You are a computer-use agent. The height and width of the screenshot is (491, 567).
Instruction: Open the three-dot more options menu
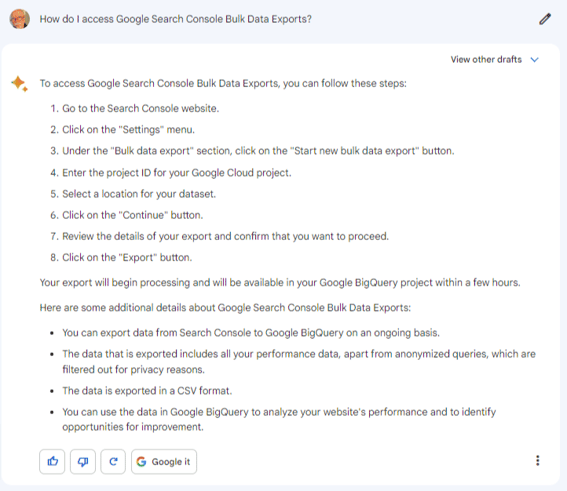(x=538, y=460)
